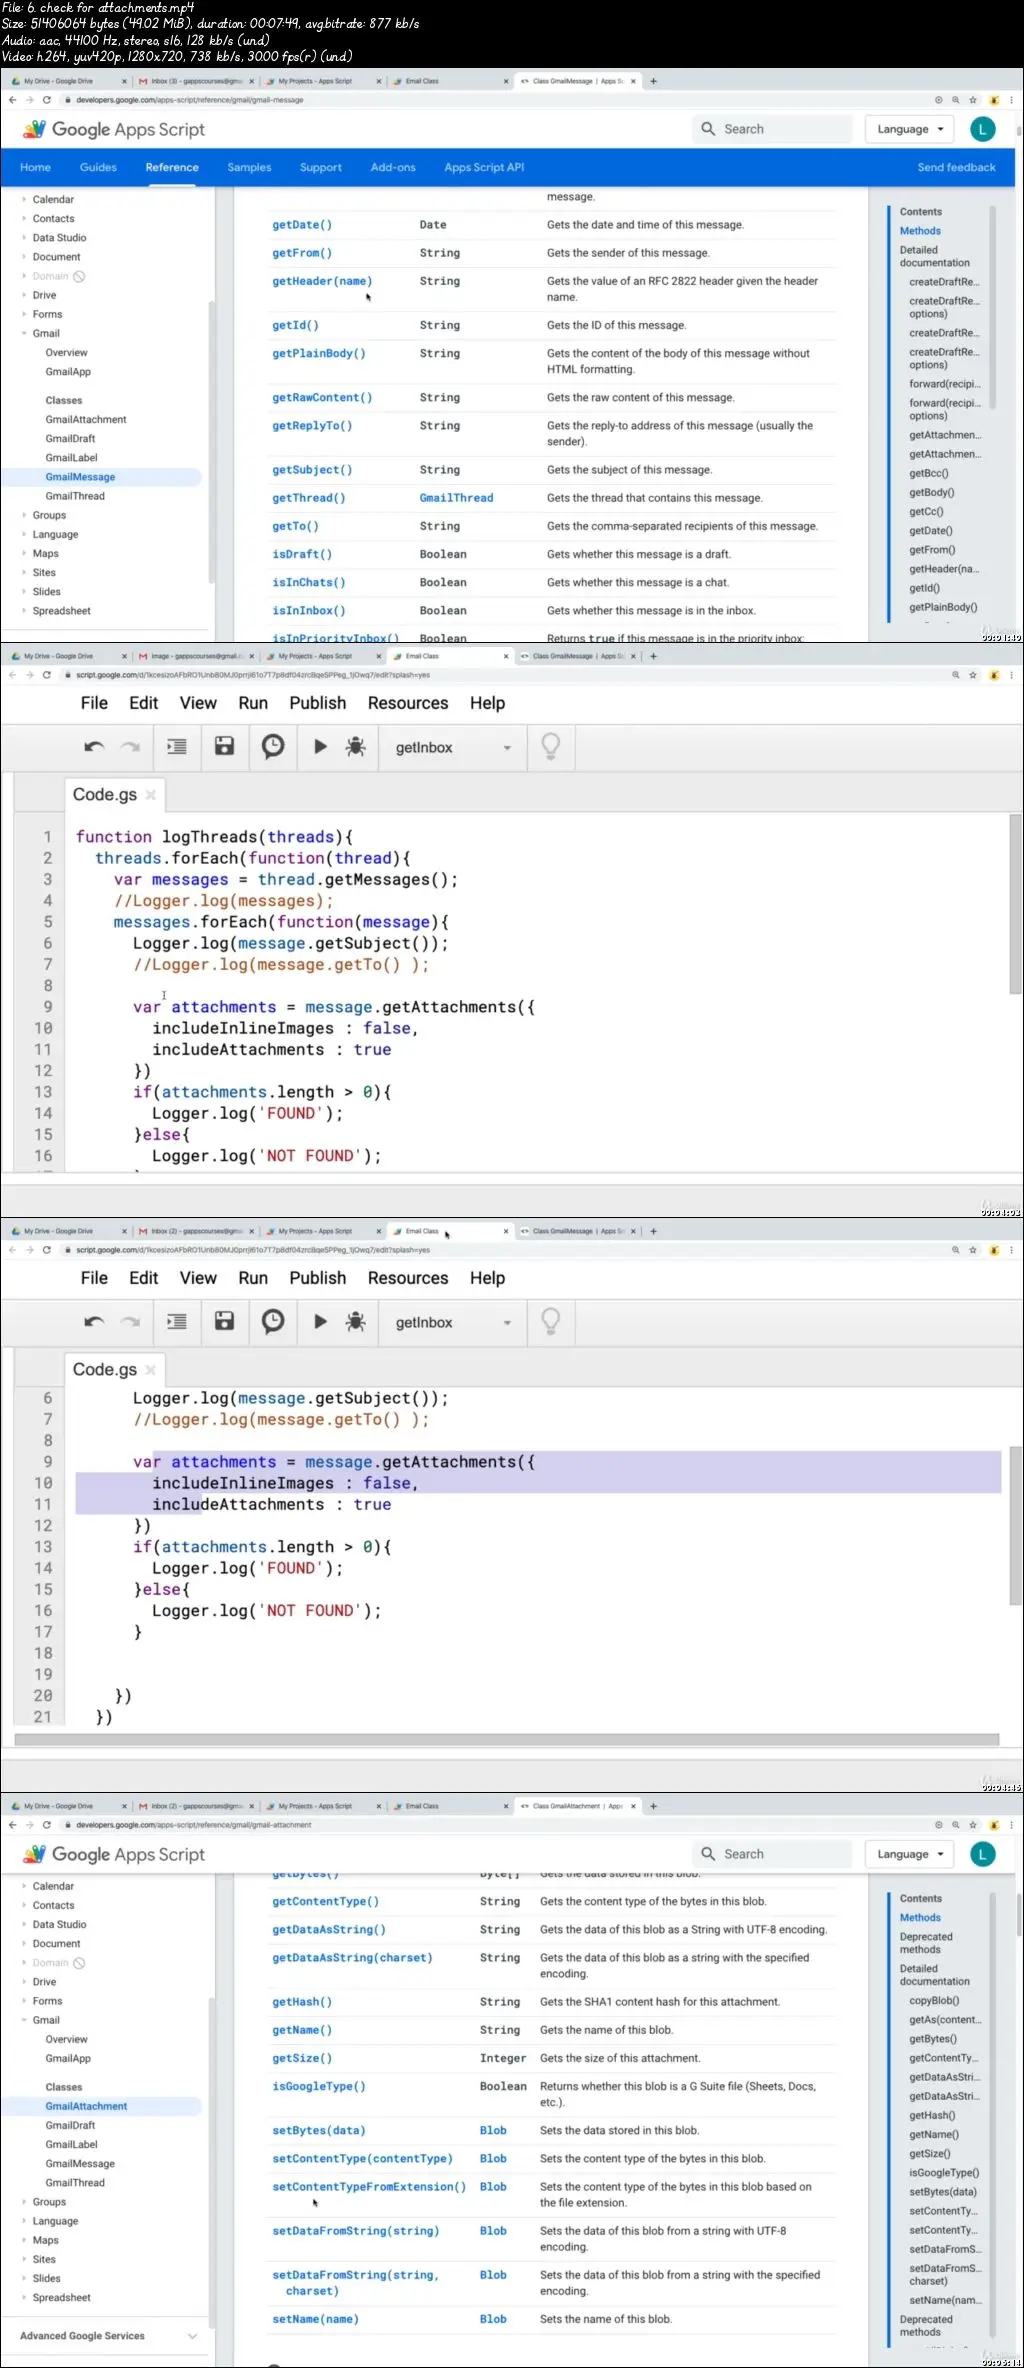Viewport: 1024px width, 2368px height.
Task: Open Language dropdown on GmailMessage page
Action: pos(910,129)
